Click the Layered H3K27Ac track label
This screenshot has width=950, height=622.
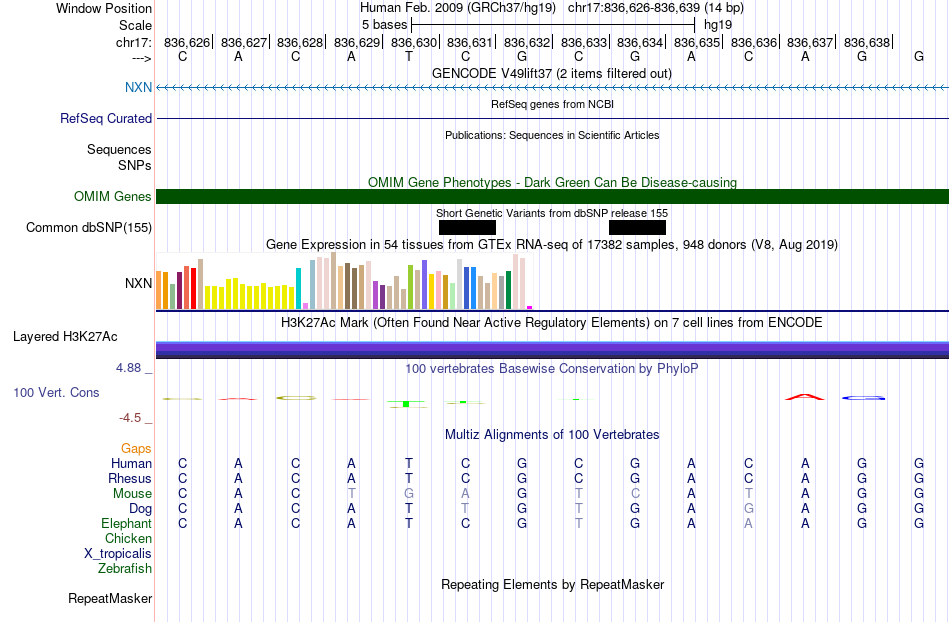pos(65,337)
